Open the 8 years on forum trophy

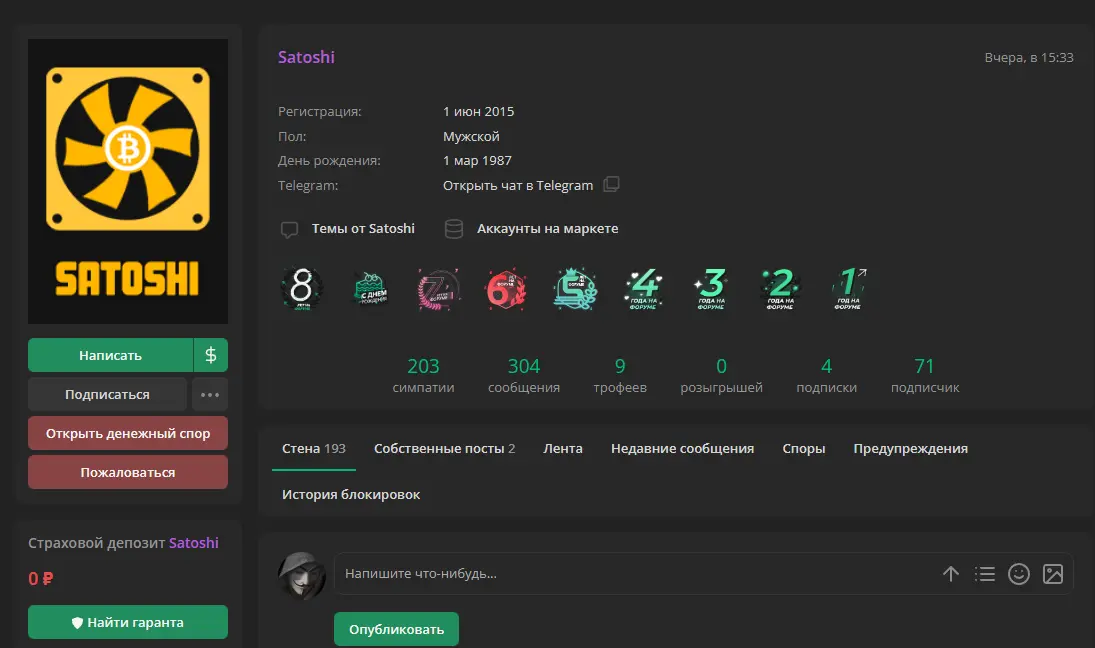[x=302, y=288]
